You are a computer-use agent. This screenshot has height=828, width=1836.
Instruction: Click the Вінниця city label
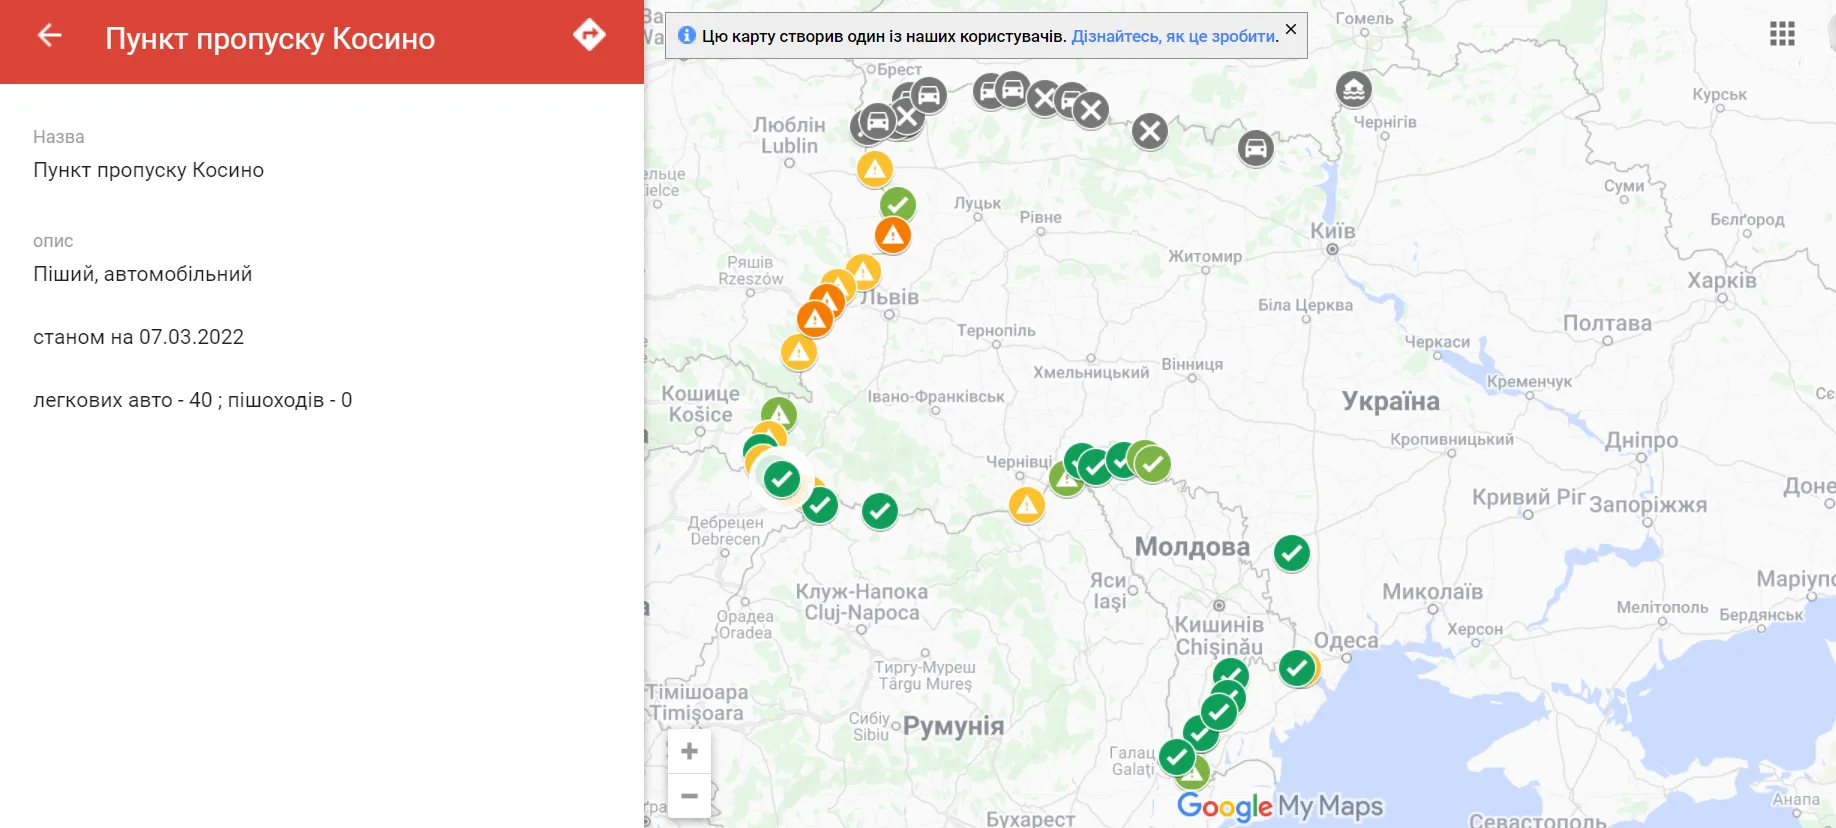pyautogui.click(x=1192, y=364)
